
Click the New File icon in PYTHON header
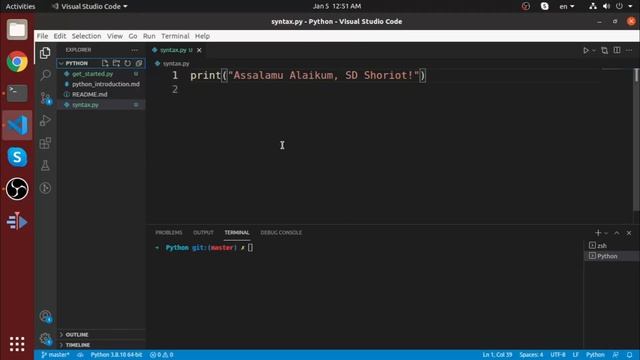[x=105, y=63]
